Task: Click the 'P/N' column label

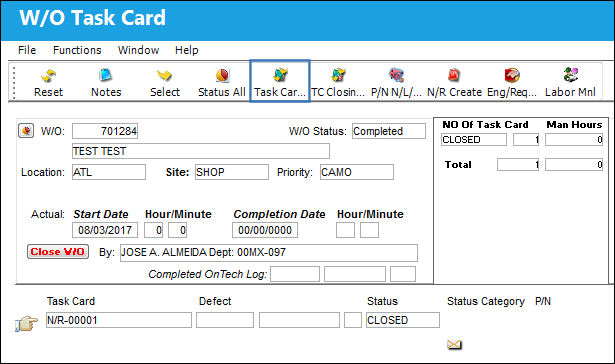Action: (x=543, y=301)
